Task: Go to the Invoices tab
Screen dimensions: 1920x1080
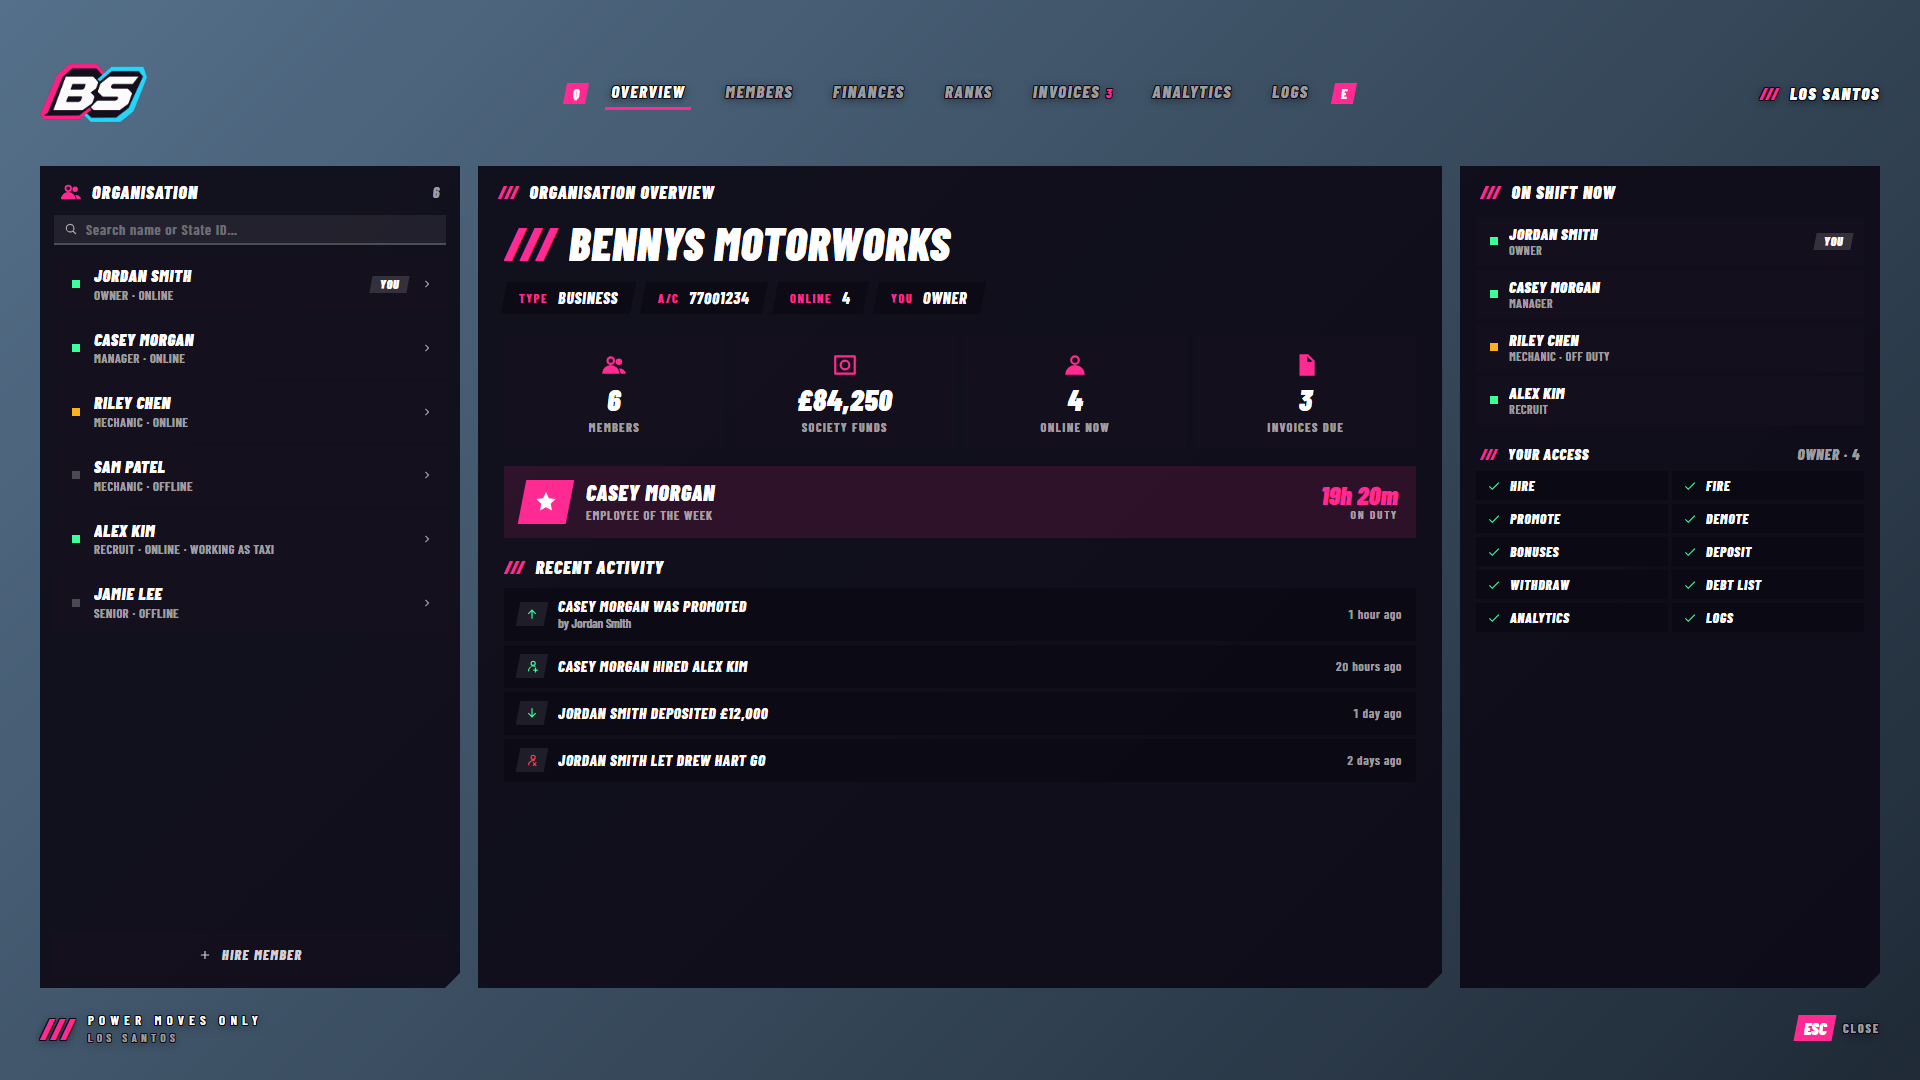Action: tap(1072, 92)
